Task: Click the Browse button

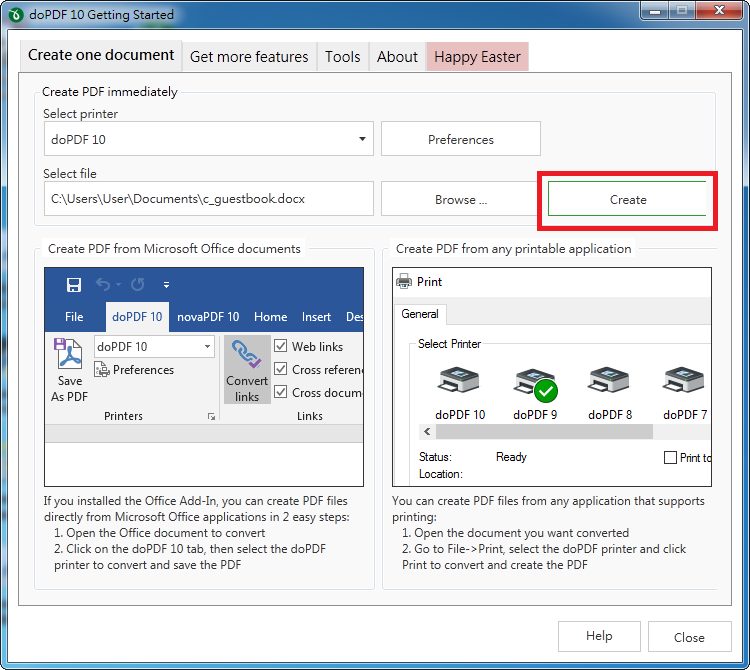Action: (461, 199)
